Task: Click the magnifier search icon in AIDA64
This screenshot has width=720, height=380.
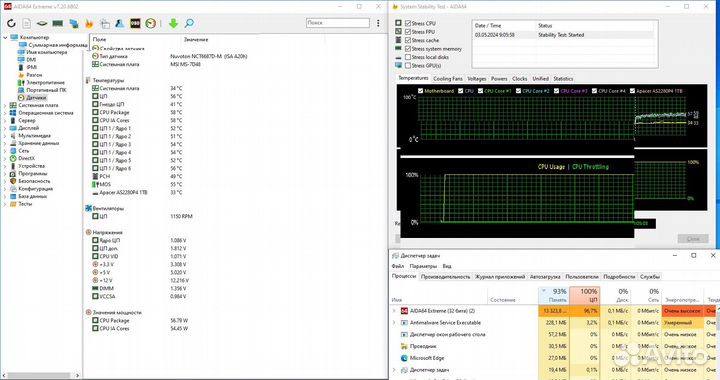Action: 189,23
